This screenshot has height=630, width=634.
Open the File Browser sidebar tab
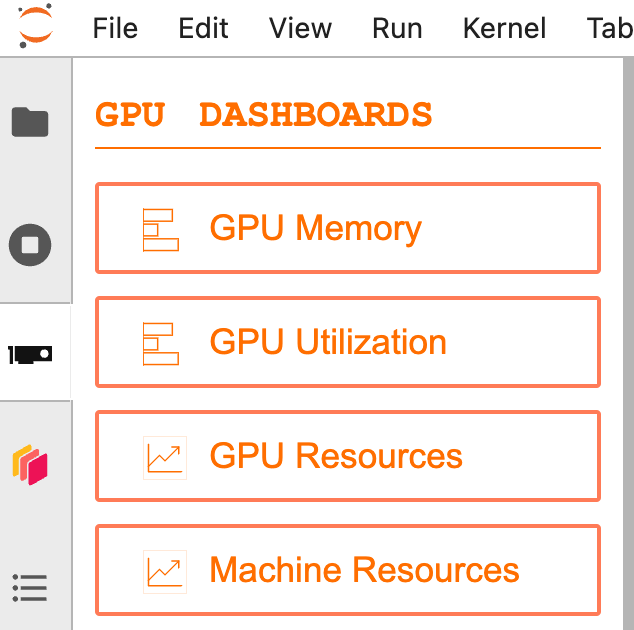click(30, 122)
